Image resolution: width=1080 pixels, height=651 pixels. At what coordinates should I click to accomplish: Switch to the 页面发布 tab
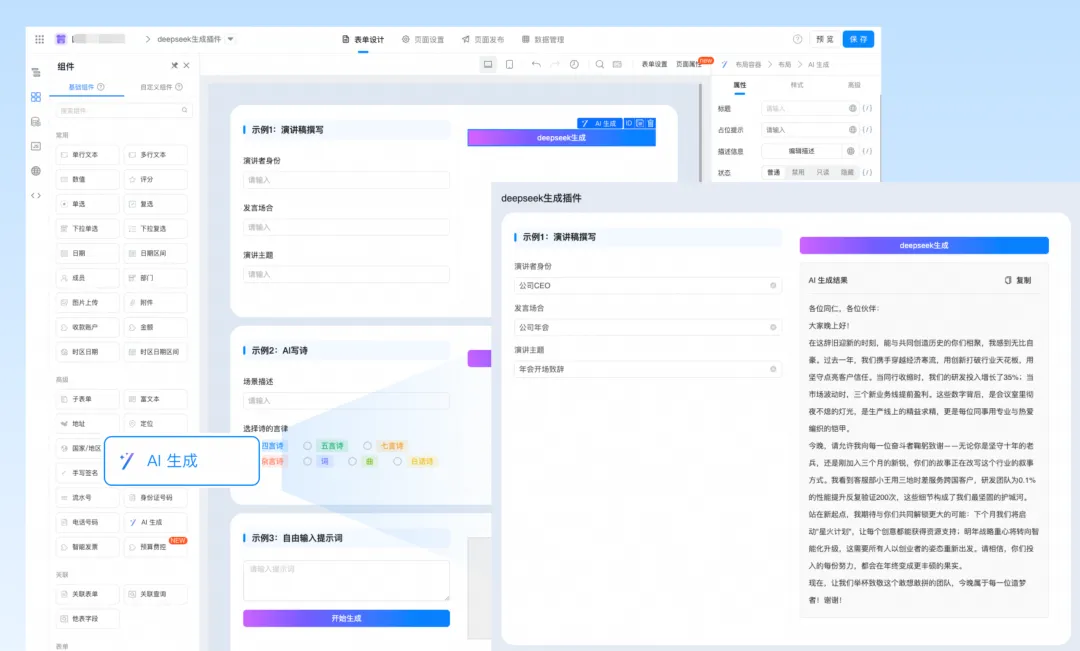click(483, 39)
